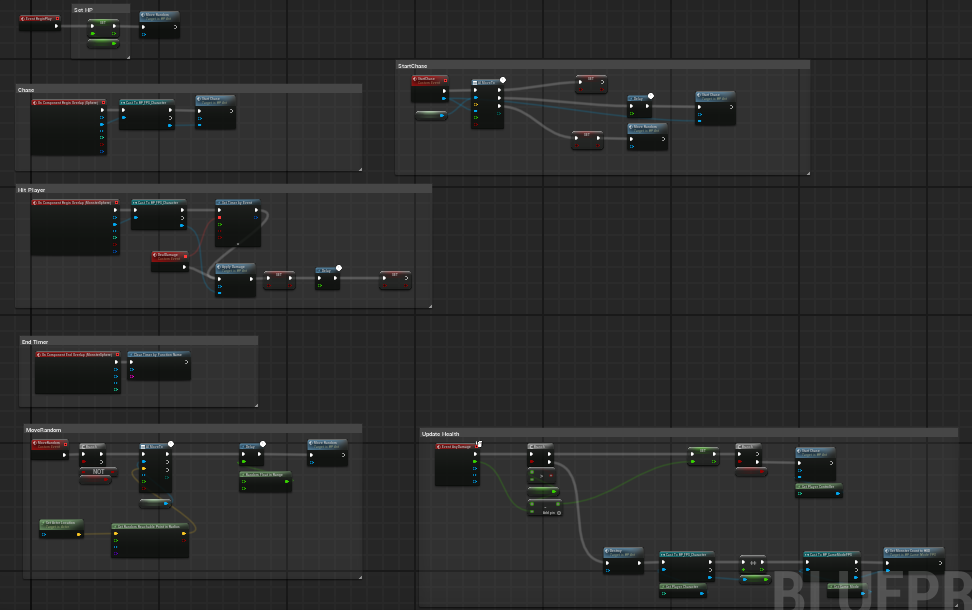This screenshot has width=972, height=610.
Task: Select the Set Timer by Event node
Action: [238, 223]
